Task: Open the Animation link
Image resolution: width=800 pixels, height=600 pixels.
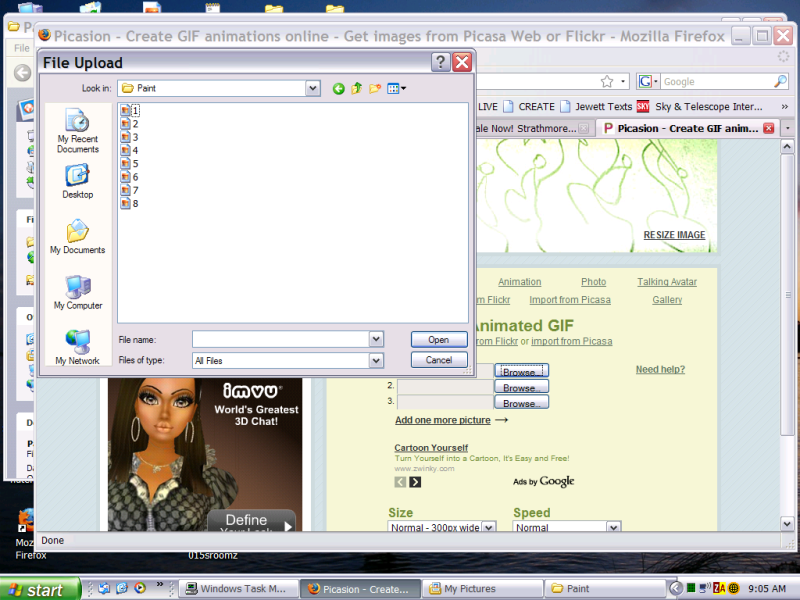Action: [x=519, y=282]
